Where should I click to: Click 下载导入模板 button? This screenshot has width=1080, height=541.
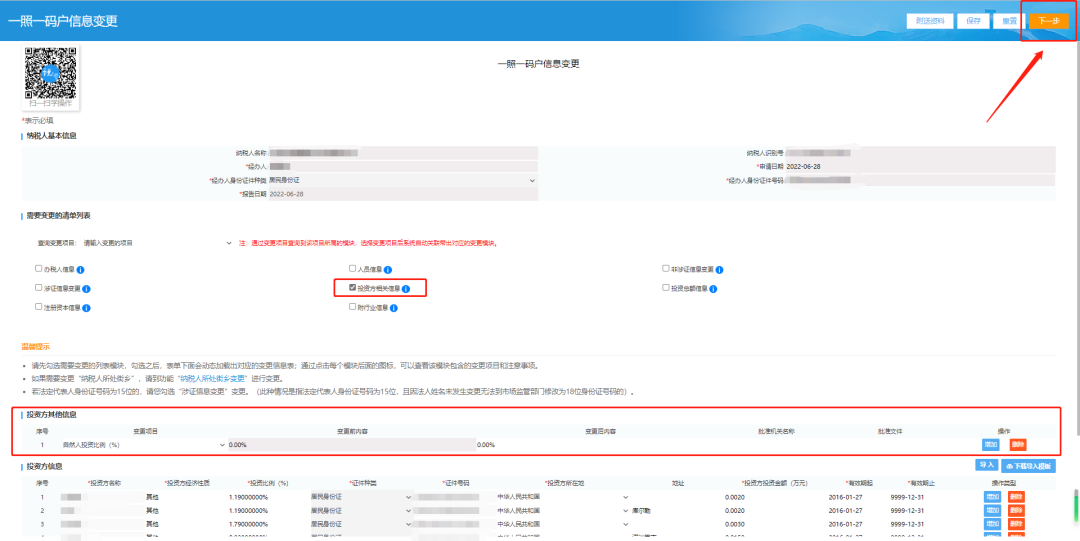1028,466
